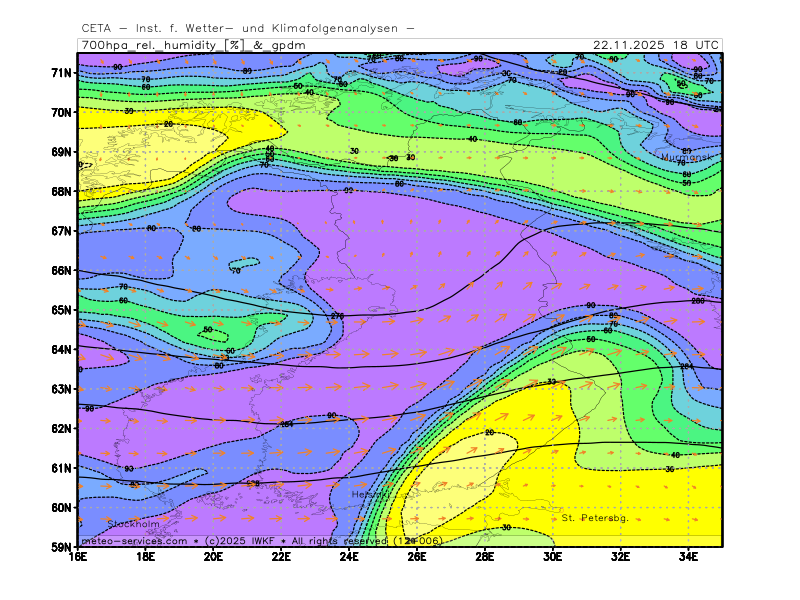Click the 30E longitude axis label
Screen dimensions: 800x600
click(x=552, y=557)
